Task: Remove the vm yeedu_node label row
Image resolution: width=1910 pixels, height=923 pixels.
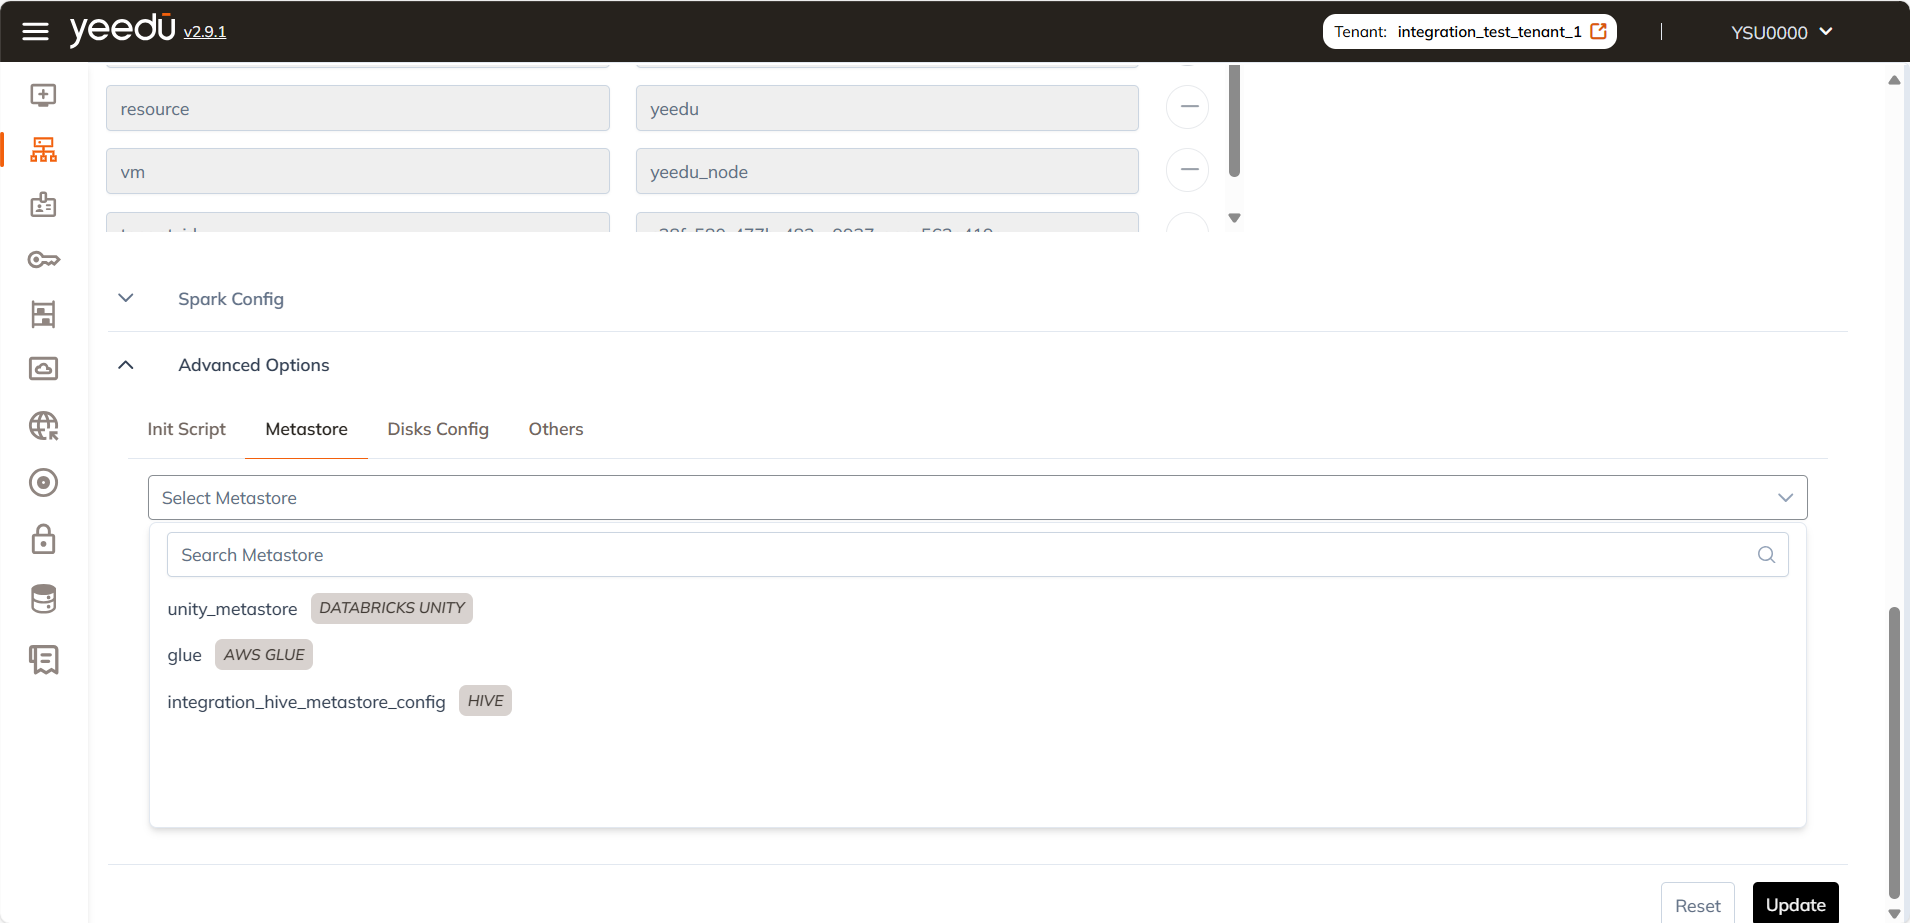Action: point(1187,170)
